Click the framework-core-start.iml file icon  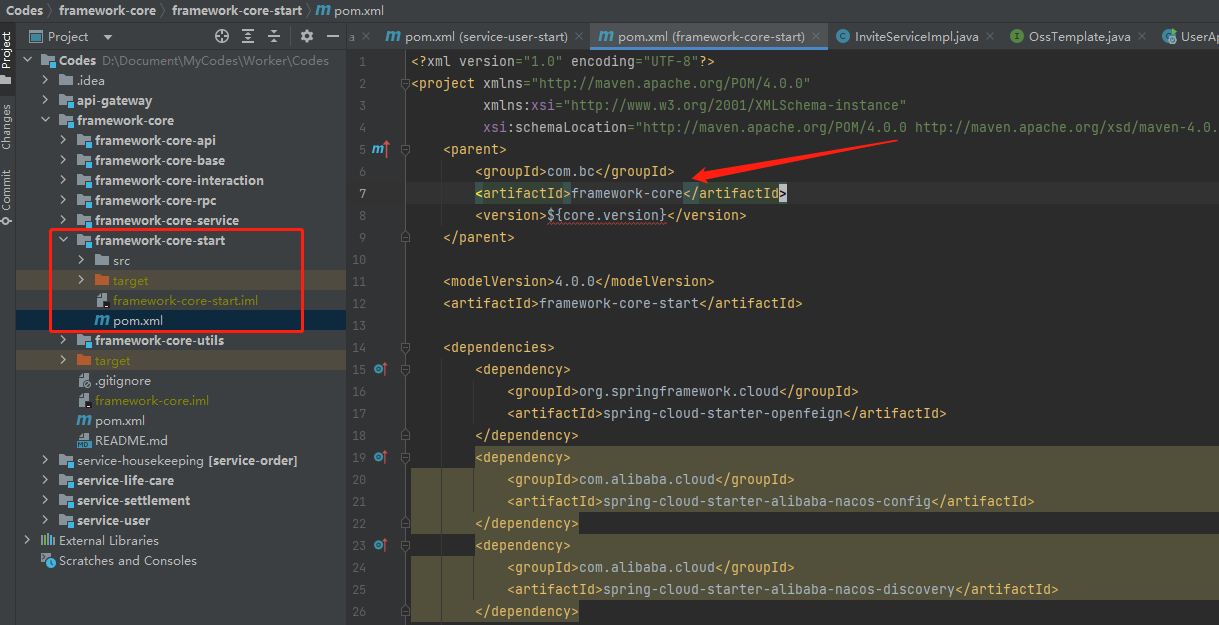click(102, 300)
